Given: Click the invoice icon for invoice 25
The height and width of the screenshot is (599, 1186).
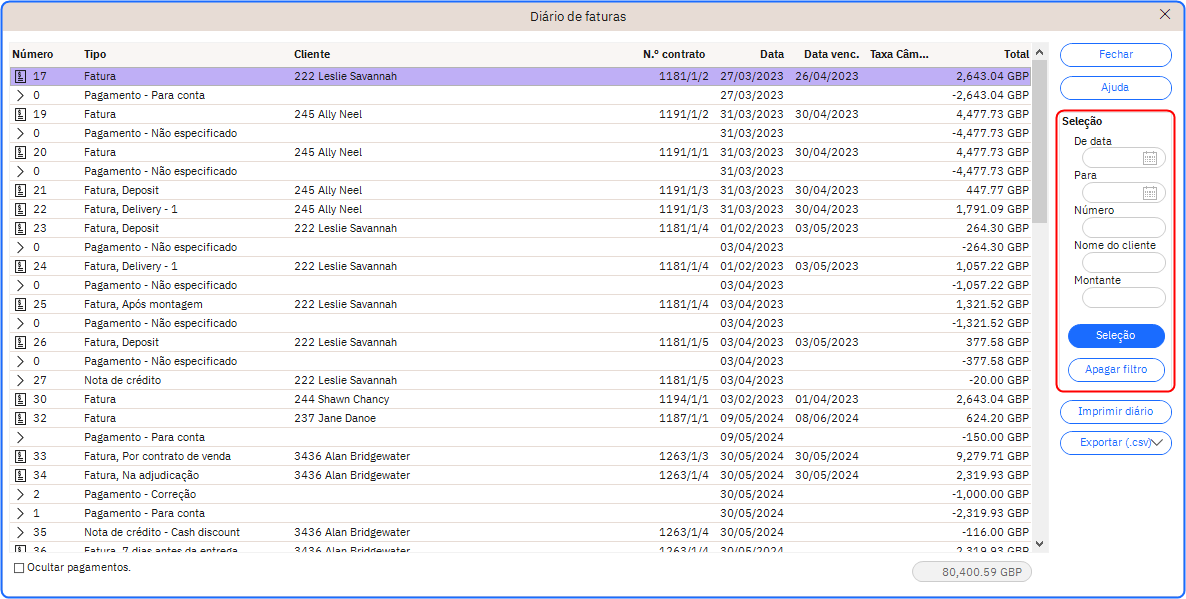Looking at the screenshot, I should coord(20,304).
